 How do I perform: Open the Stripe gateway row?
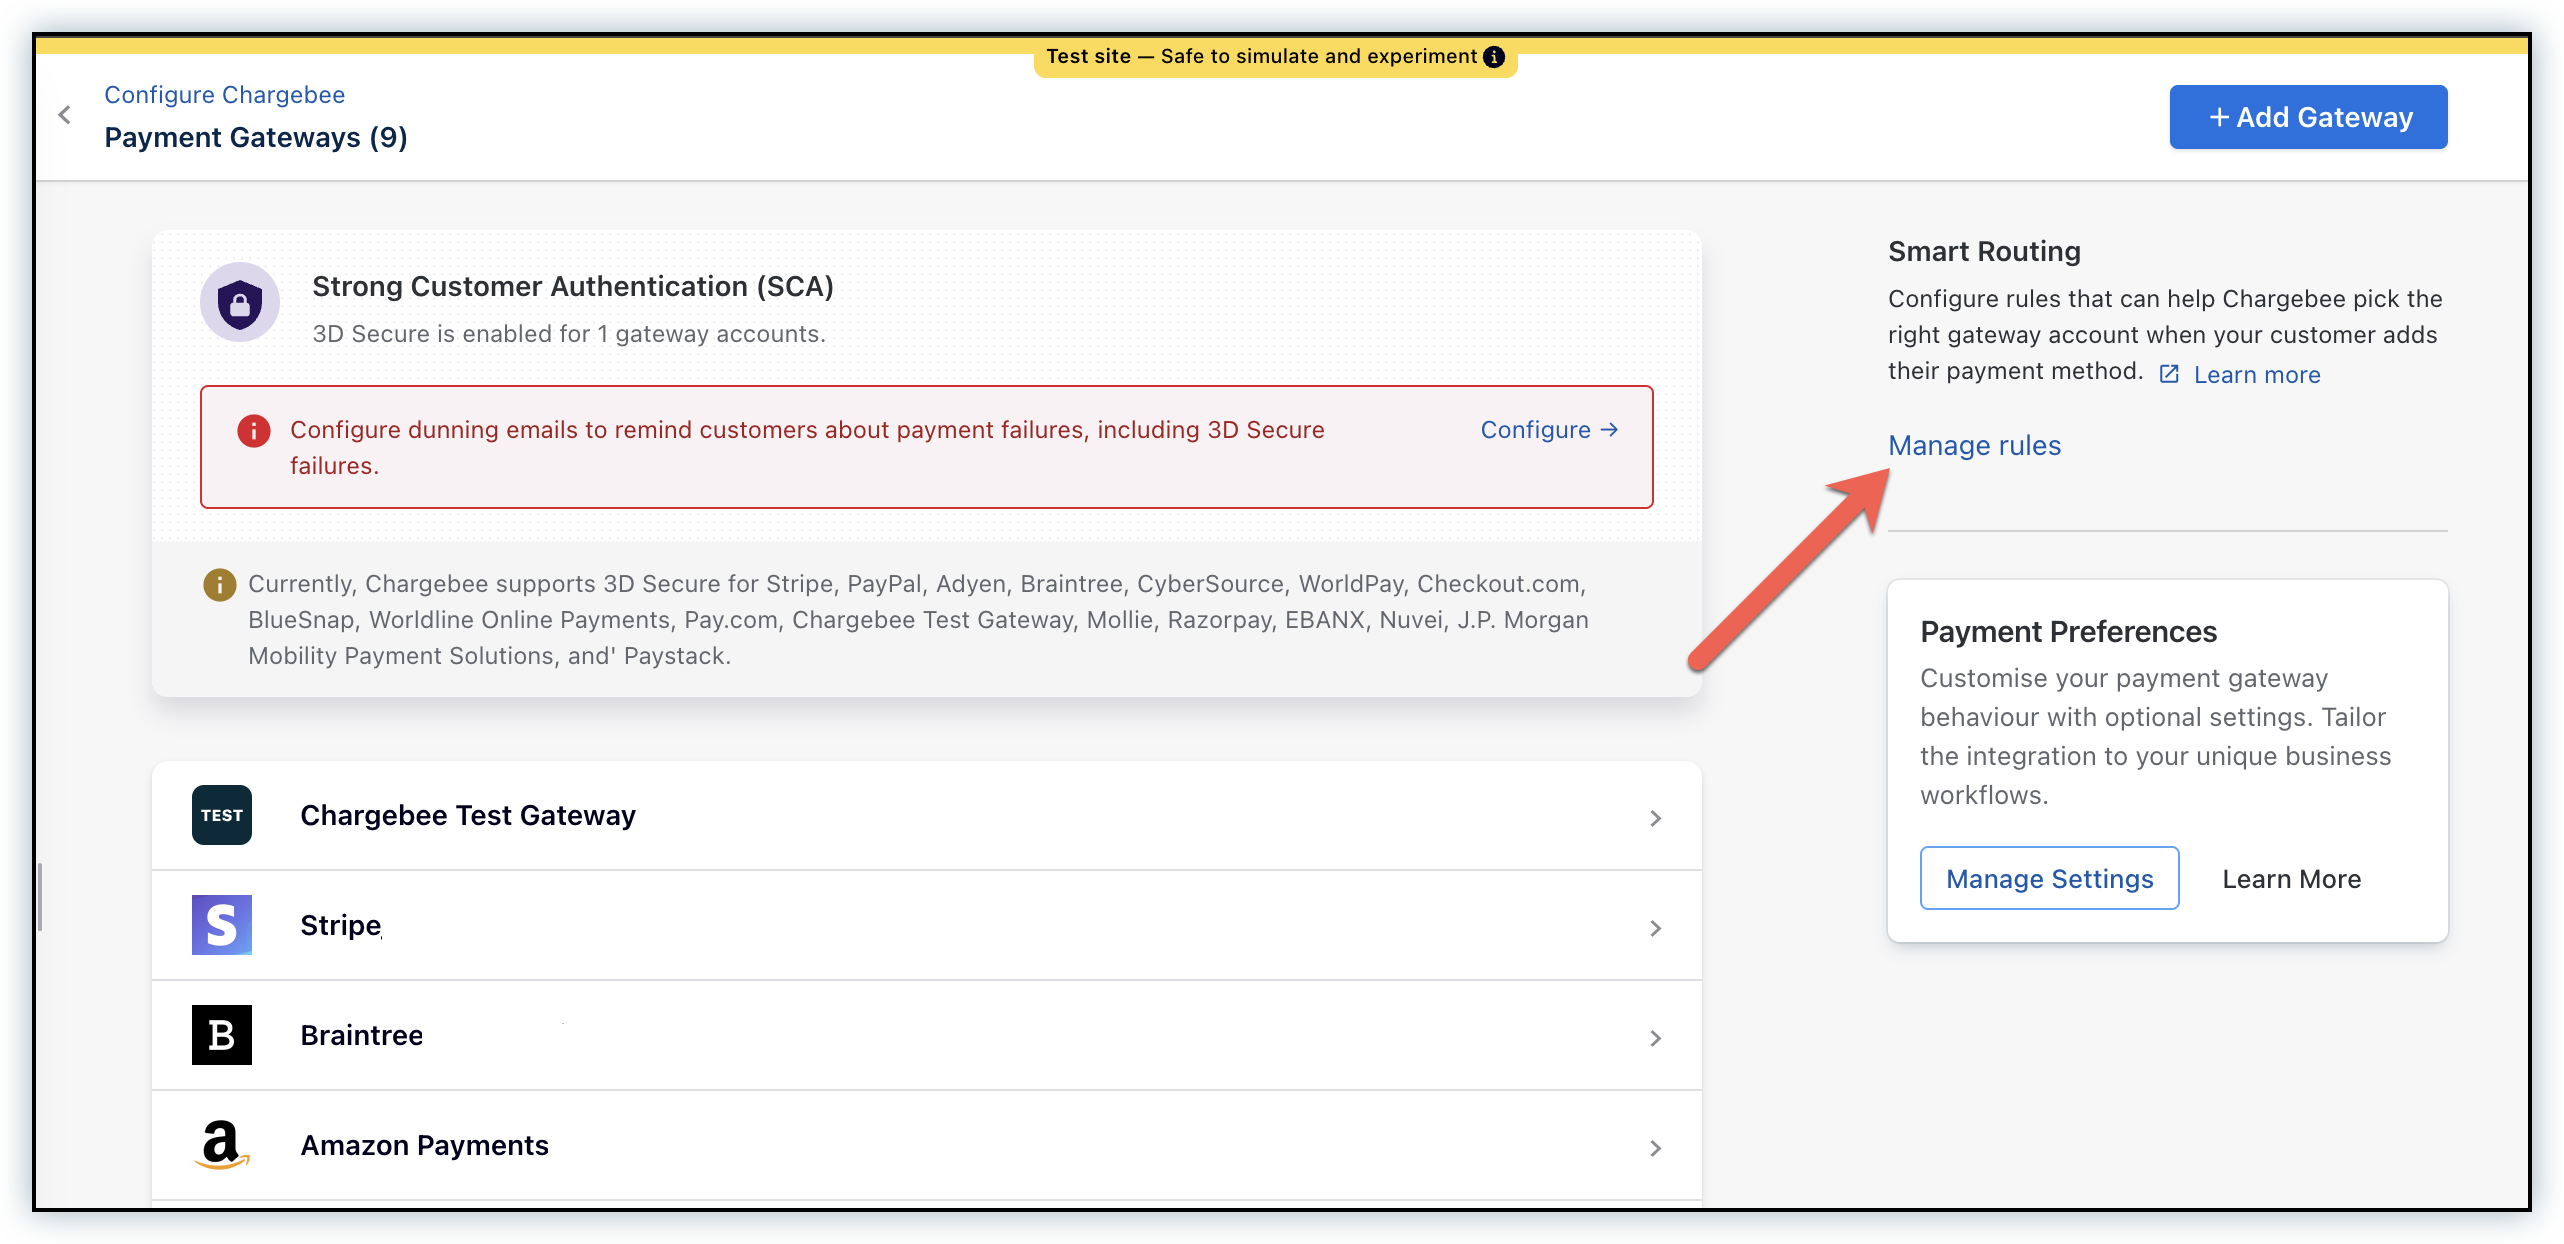(x=927, y=926)
